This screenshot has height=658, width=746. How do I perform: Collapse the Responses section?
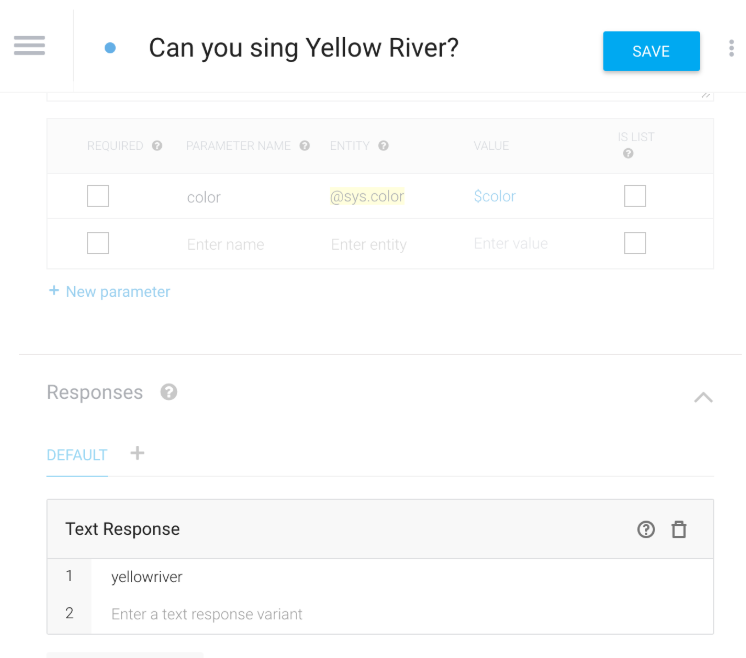click(703, 397)
